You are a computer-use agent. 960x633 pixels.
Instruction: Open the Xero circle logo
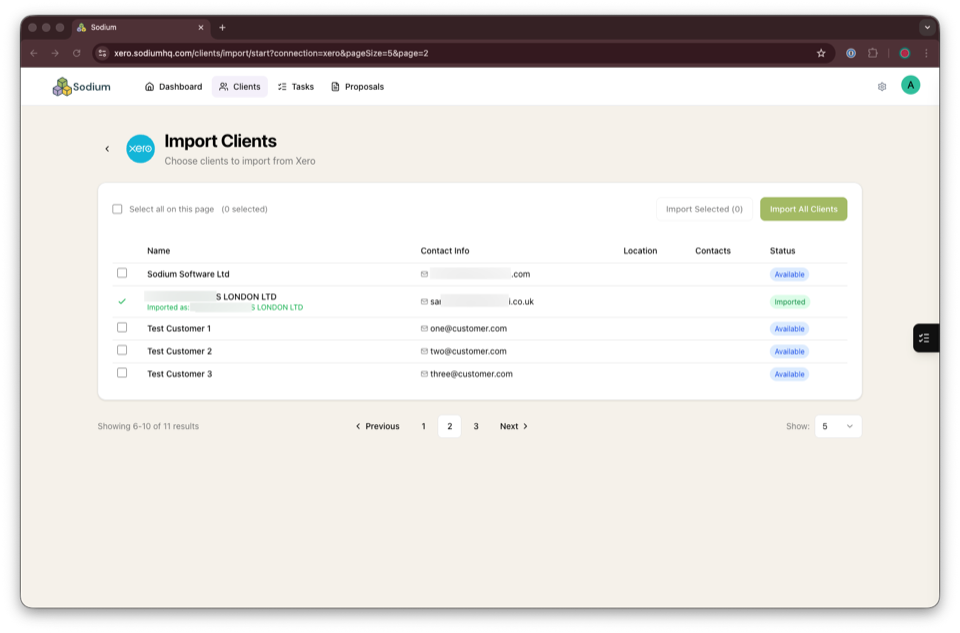(140, 148)
